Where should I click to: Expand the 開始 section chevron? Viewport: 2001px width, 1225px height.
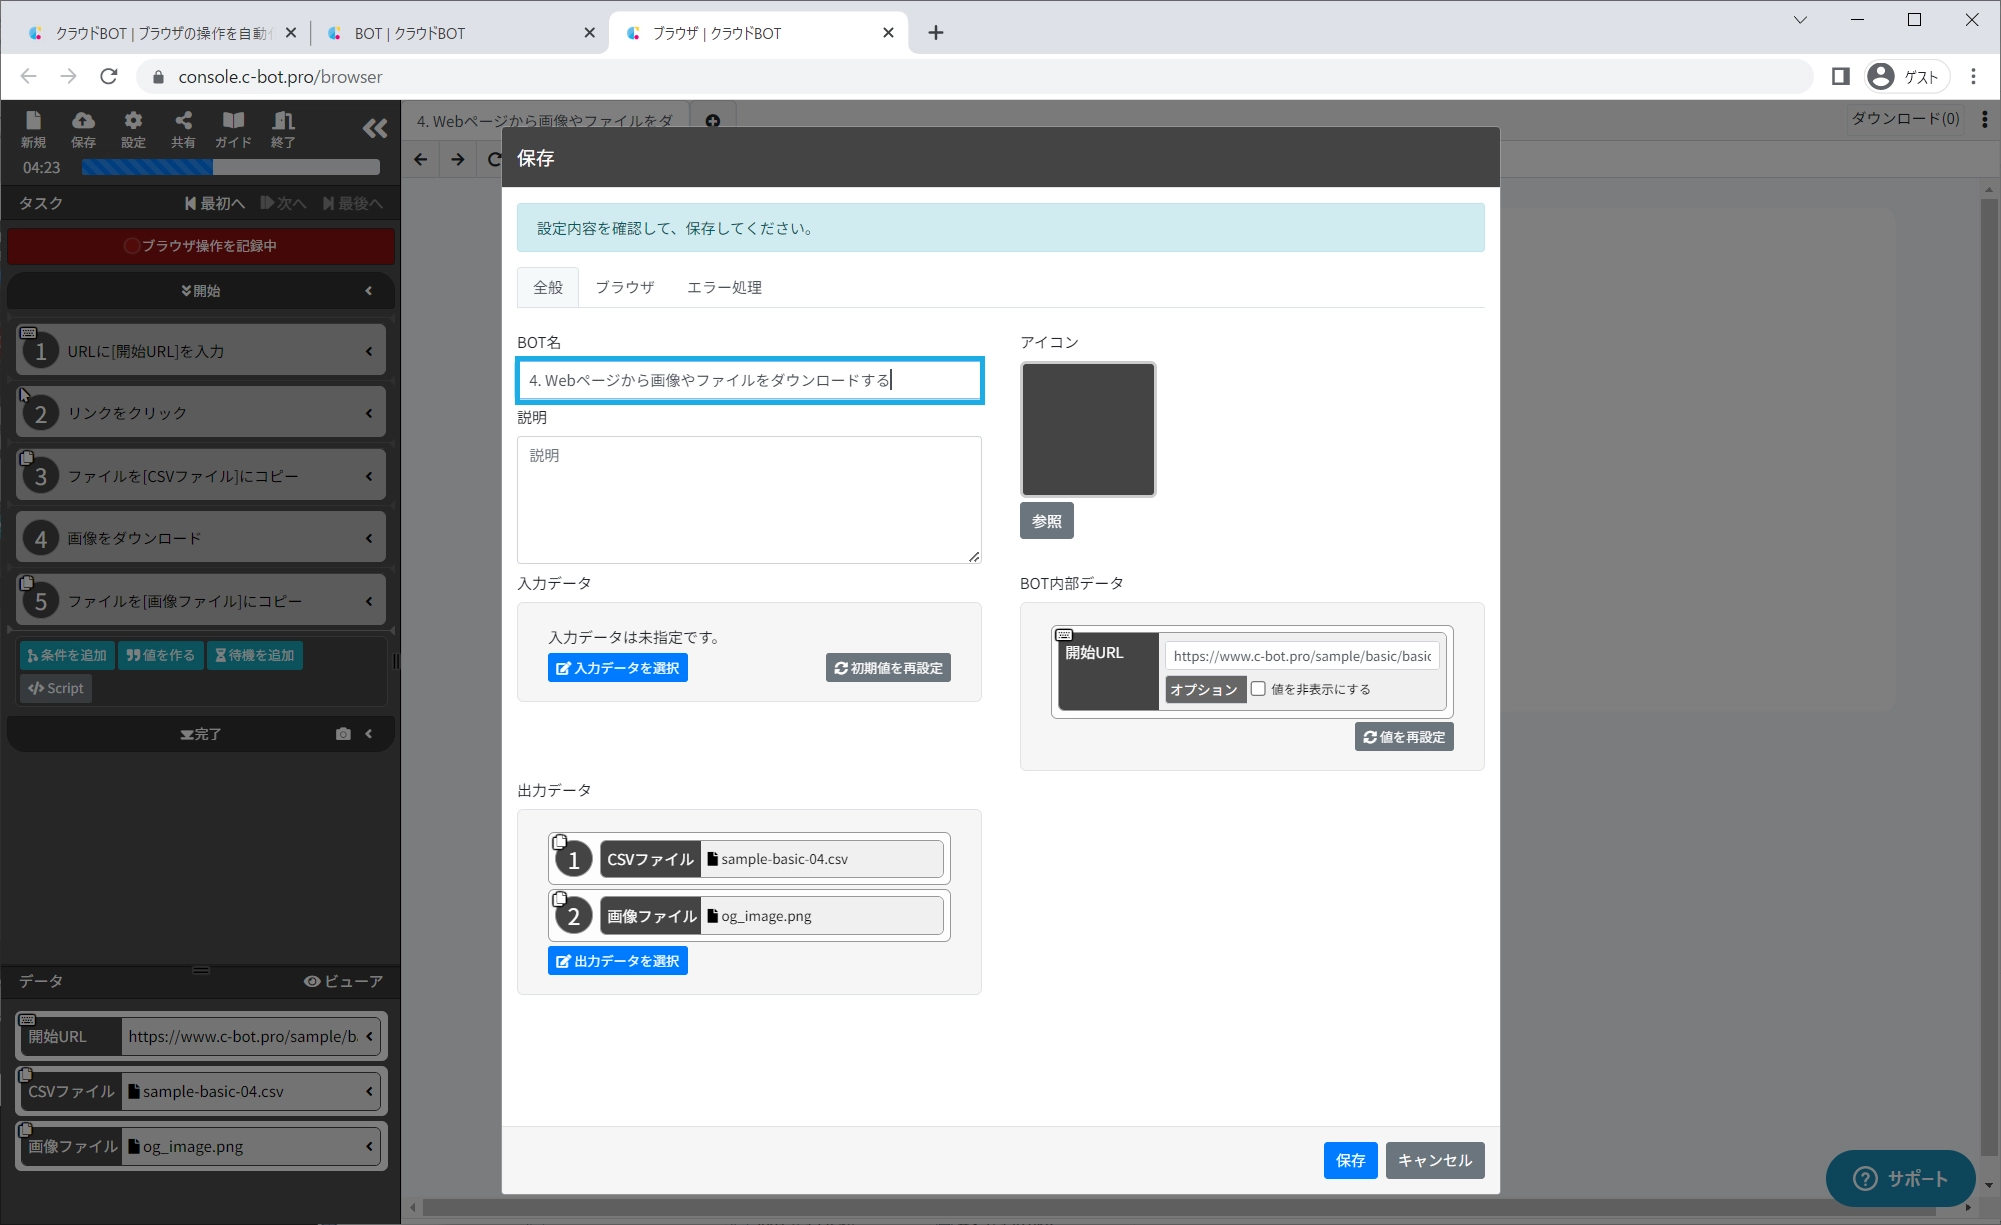(x=369, y=291)
